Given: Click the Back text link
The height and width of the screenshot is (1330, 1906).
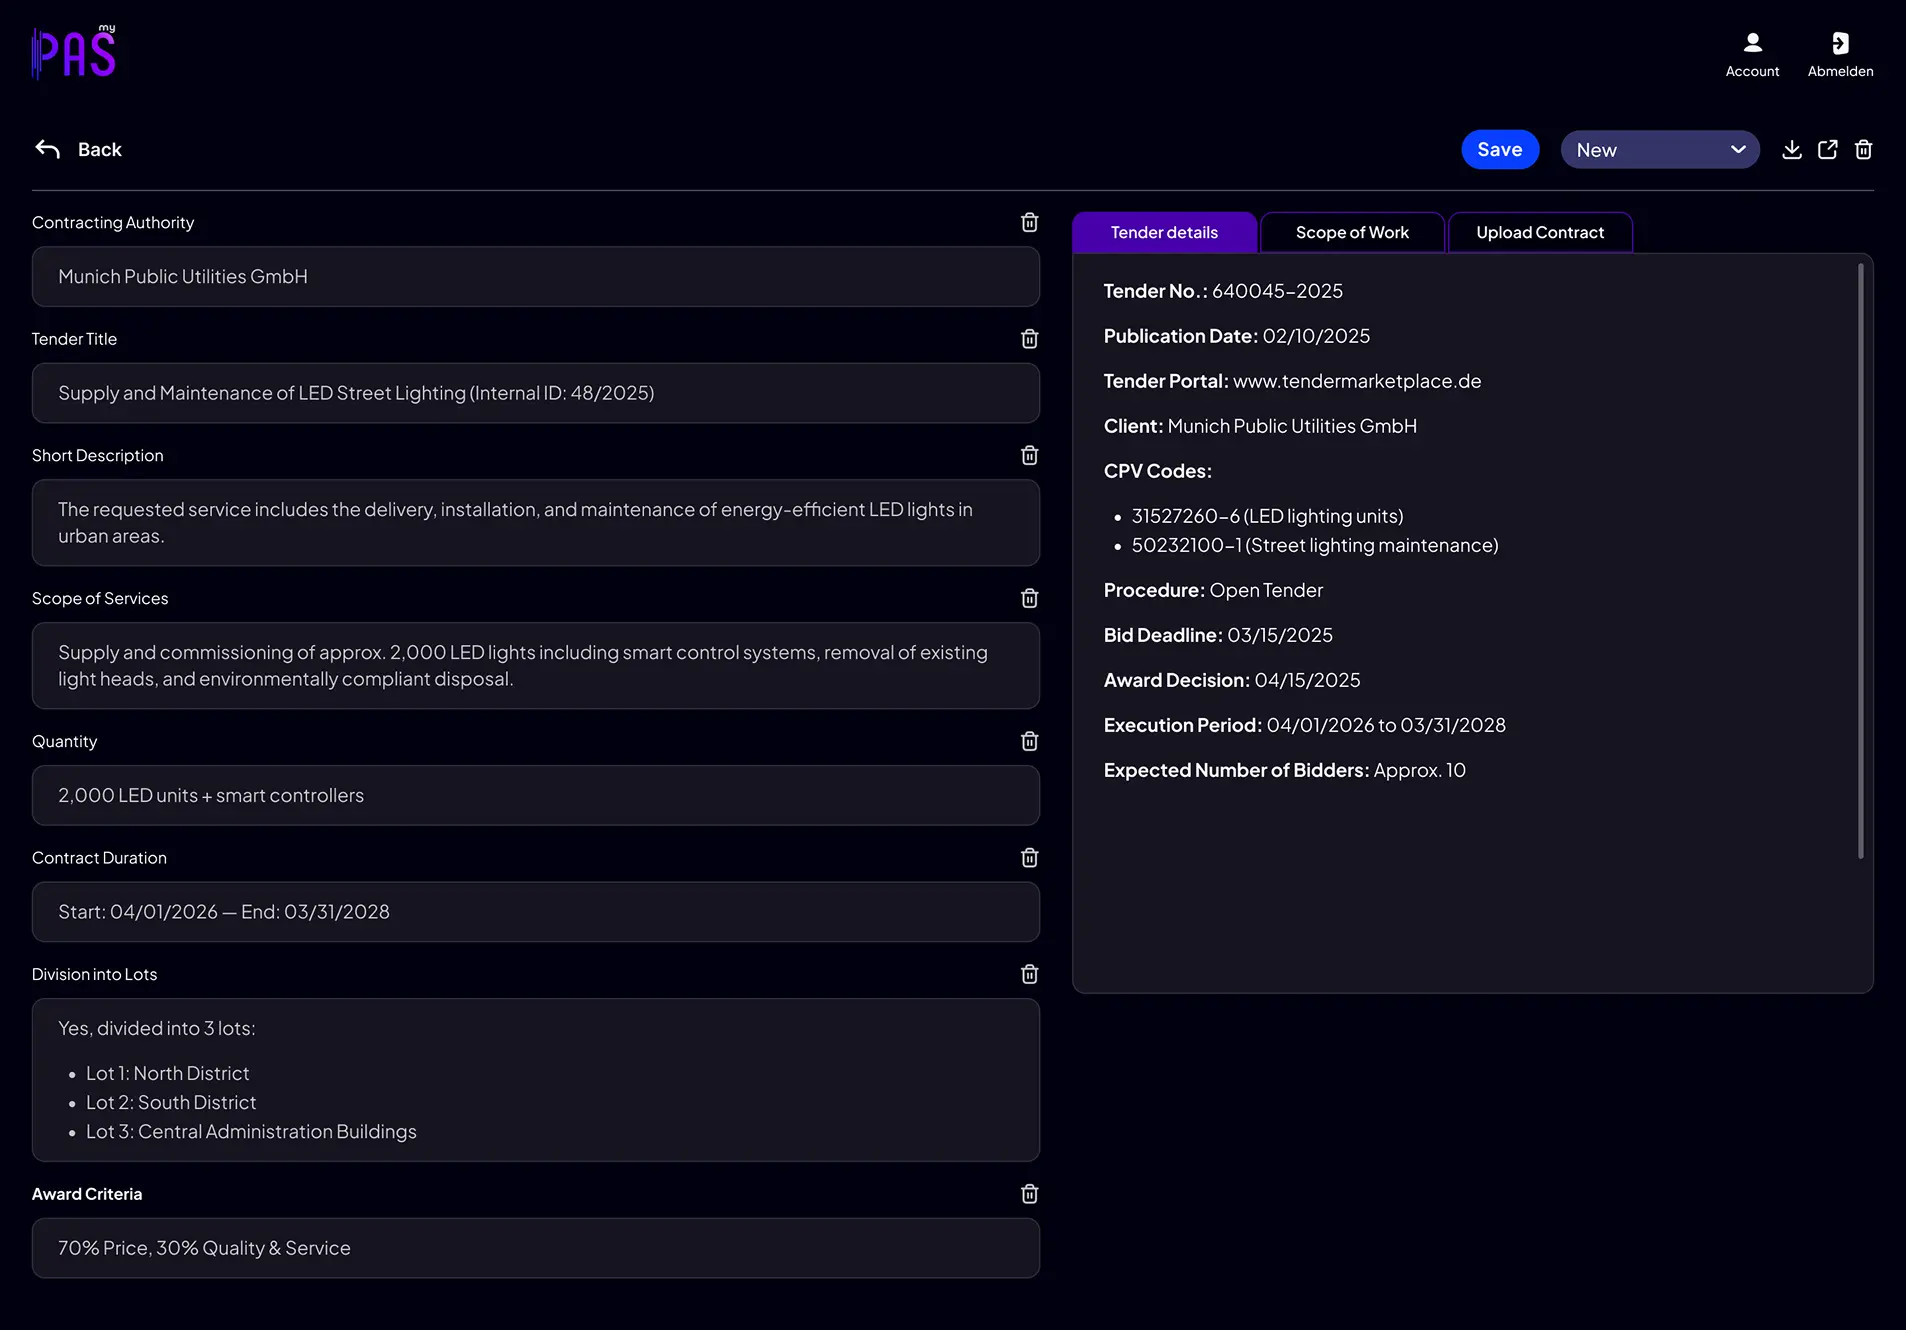Looking at the screenshot, I should tap(100, 149).
